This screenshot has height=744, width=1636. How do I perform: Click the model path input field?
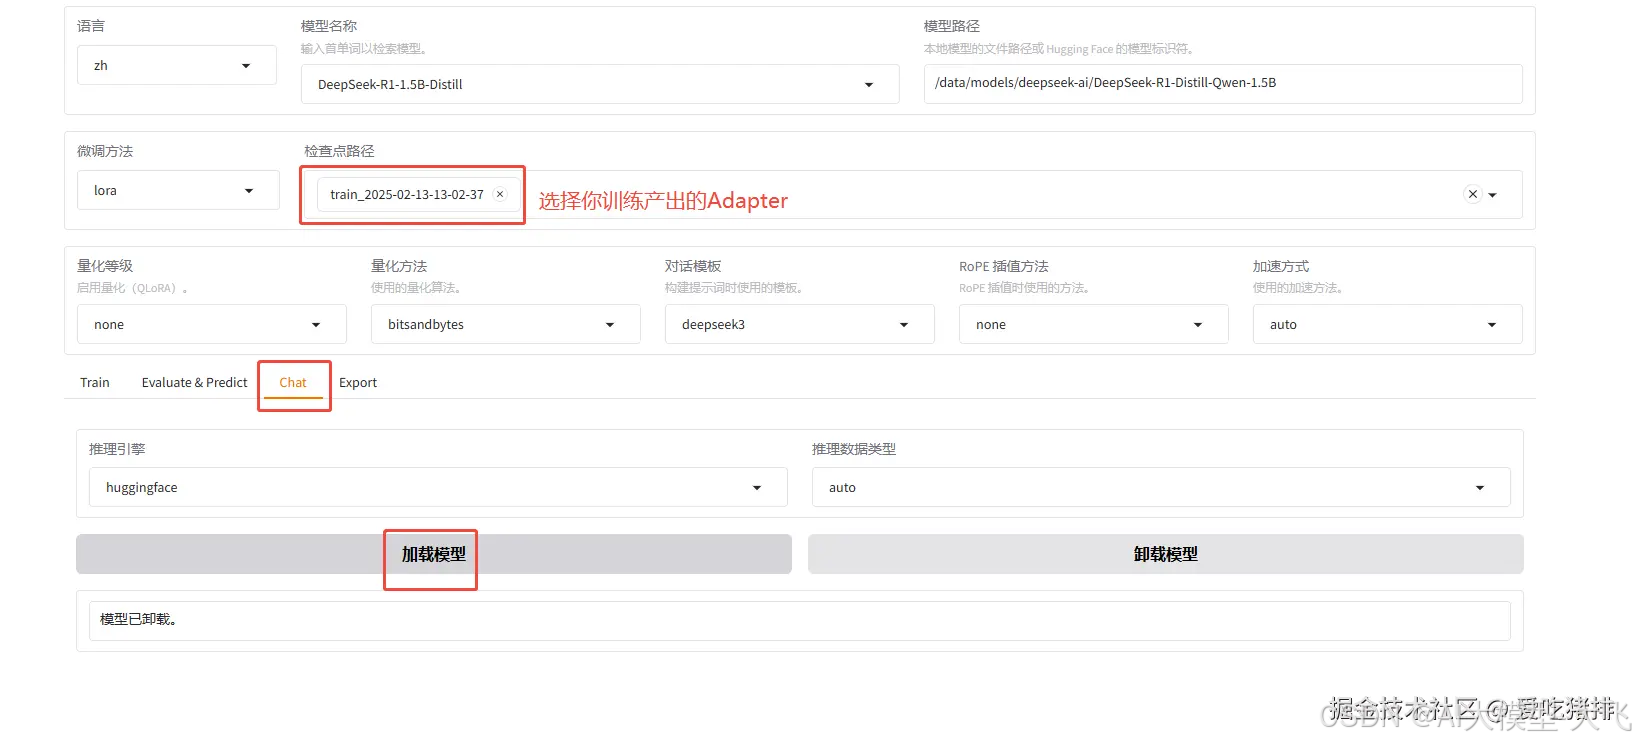1222,83
